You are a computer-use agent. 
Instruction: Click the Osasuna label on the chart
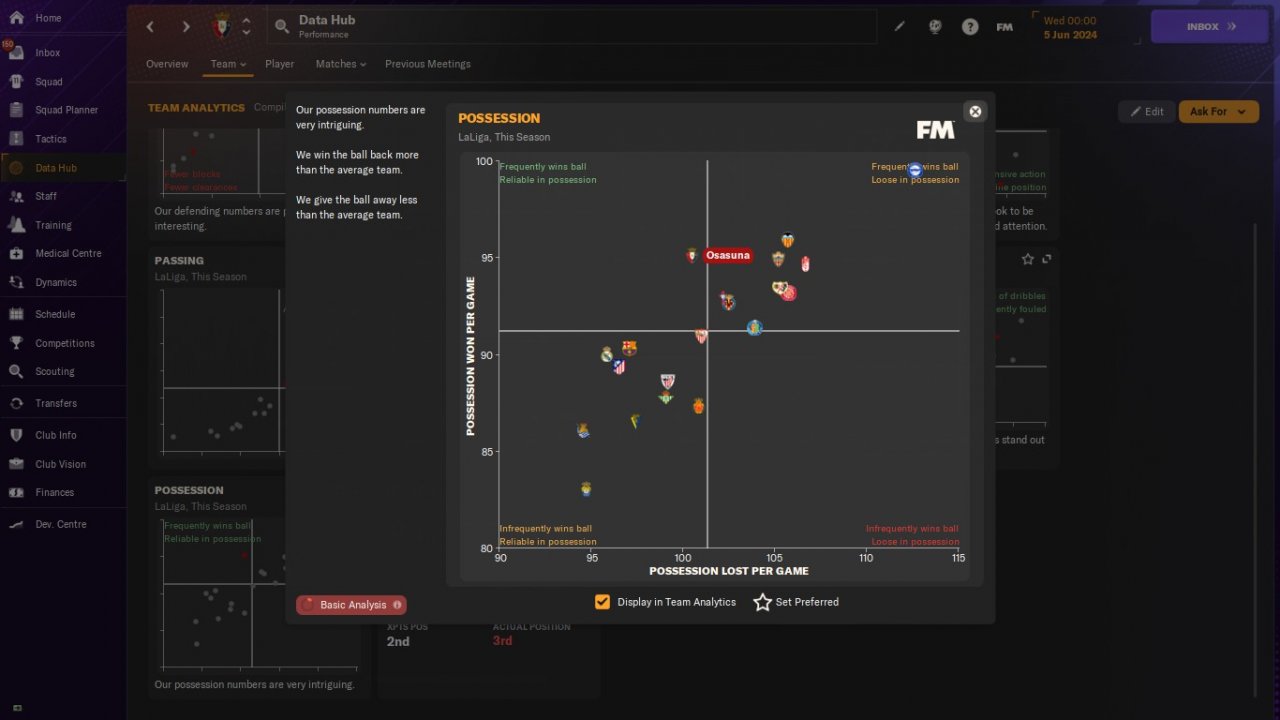[x=728, y=256]
